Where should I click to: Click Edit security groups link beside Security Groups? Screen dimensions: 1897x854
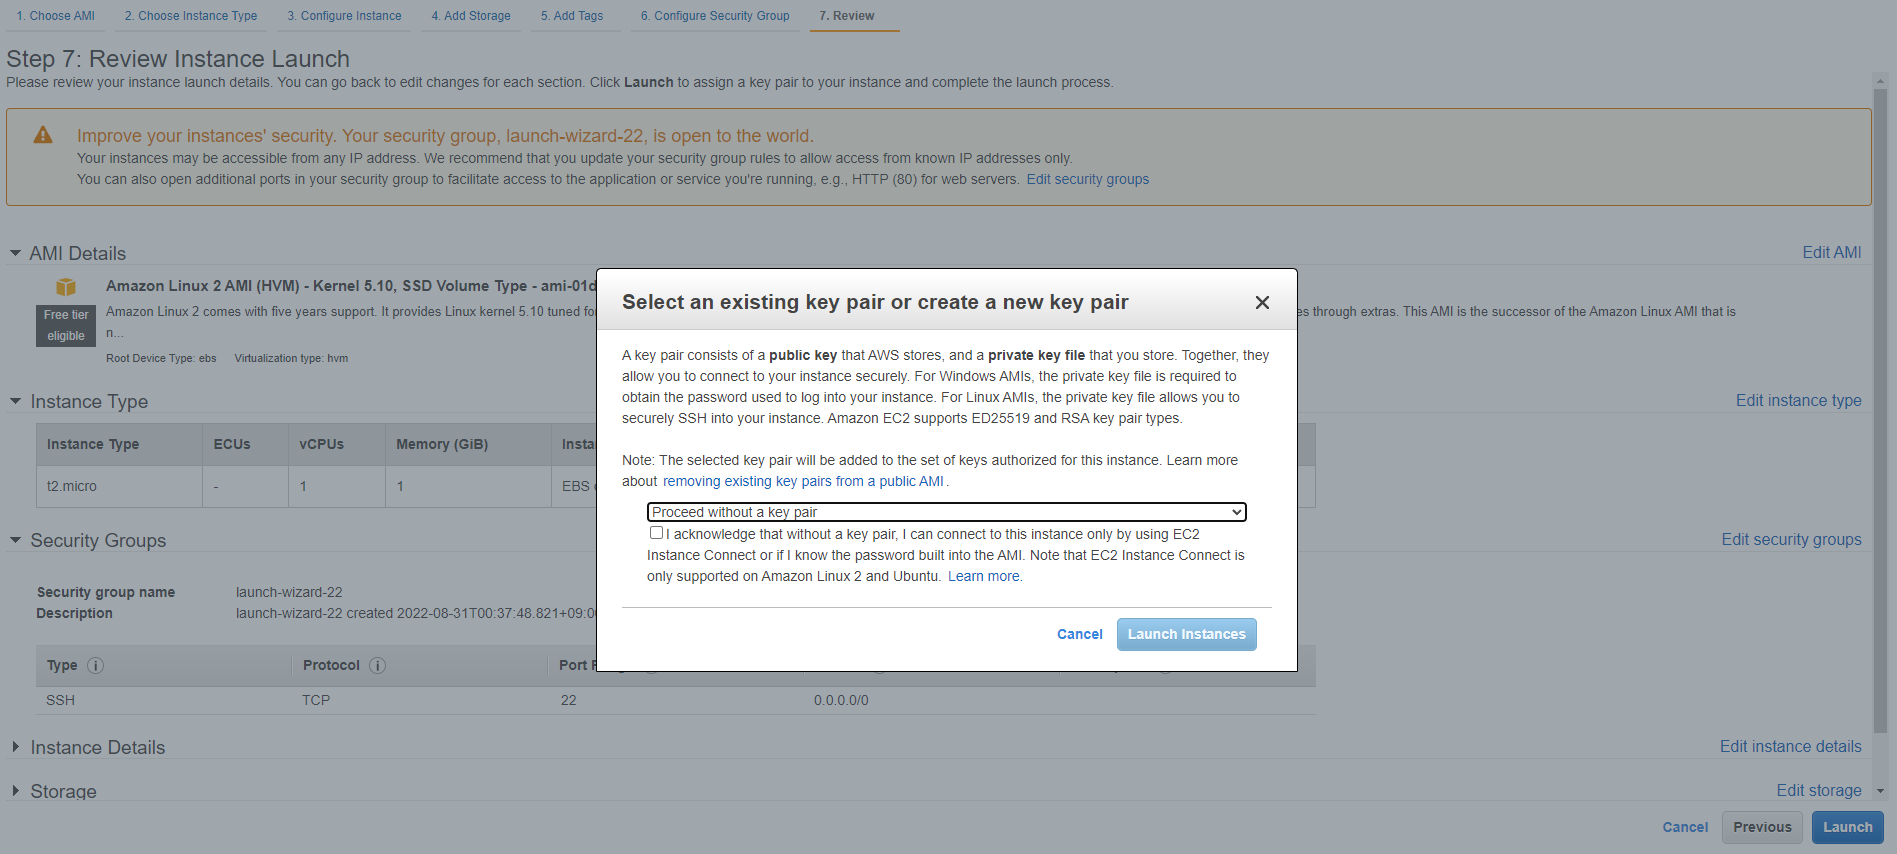tap(1792, 539)
